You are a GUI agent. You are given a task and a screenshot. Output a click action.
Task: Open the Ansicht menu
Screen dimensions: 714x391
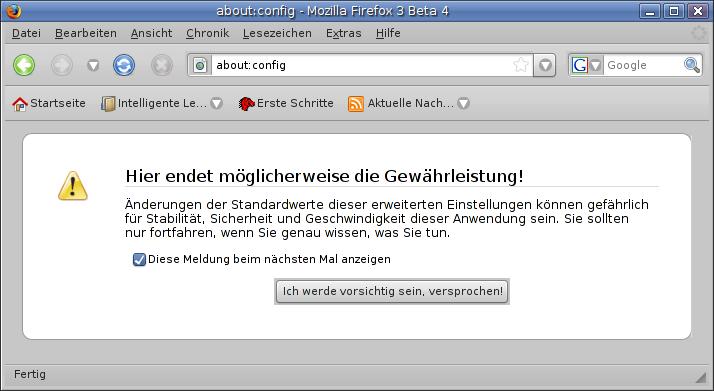point(151,33)
